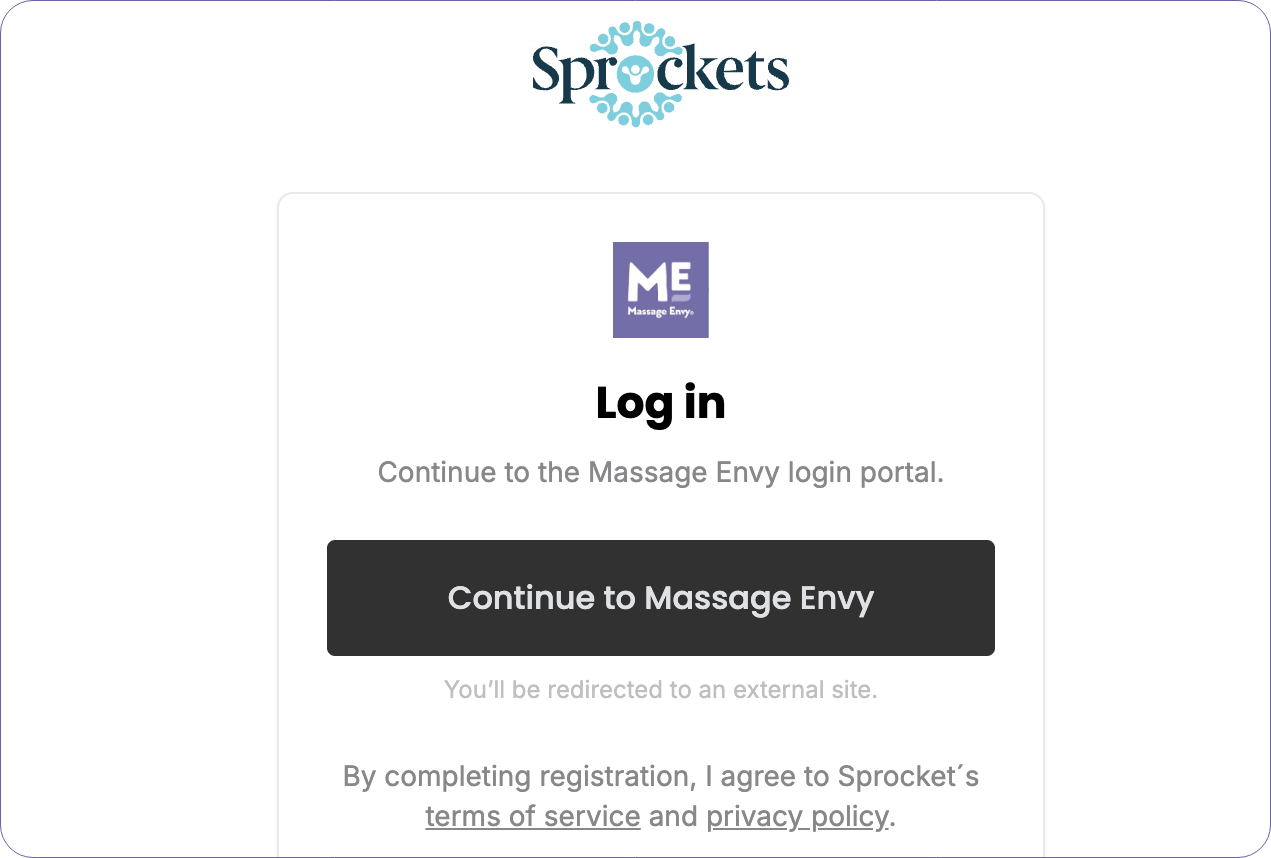Click small Massage Envy text inside purple logo
1271x858 pixels.
(660, 311)
